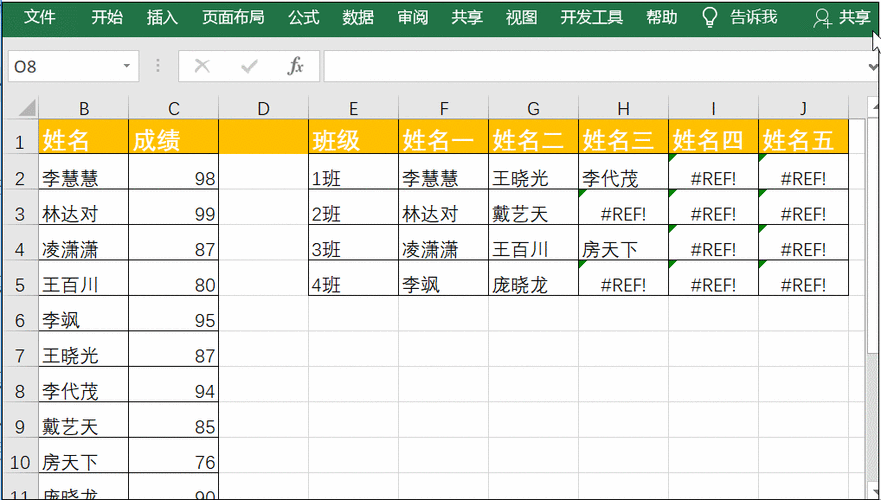The height and width of the screenshot is (500, 881).
Task: Select column G header
Action: point(533,108)
